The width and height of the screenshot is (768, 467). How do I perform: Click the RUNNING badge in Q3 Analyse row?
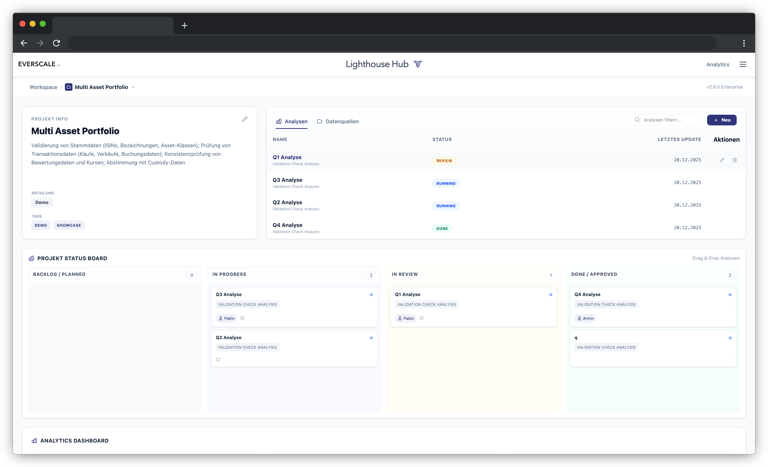(x=446, y=183)
